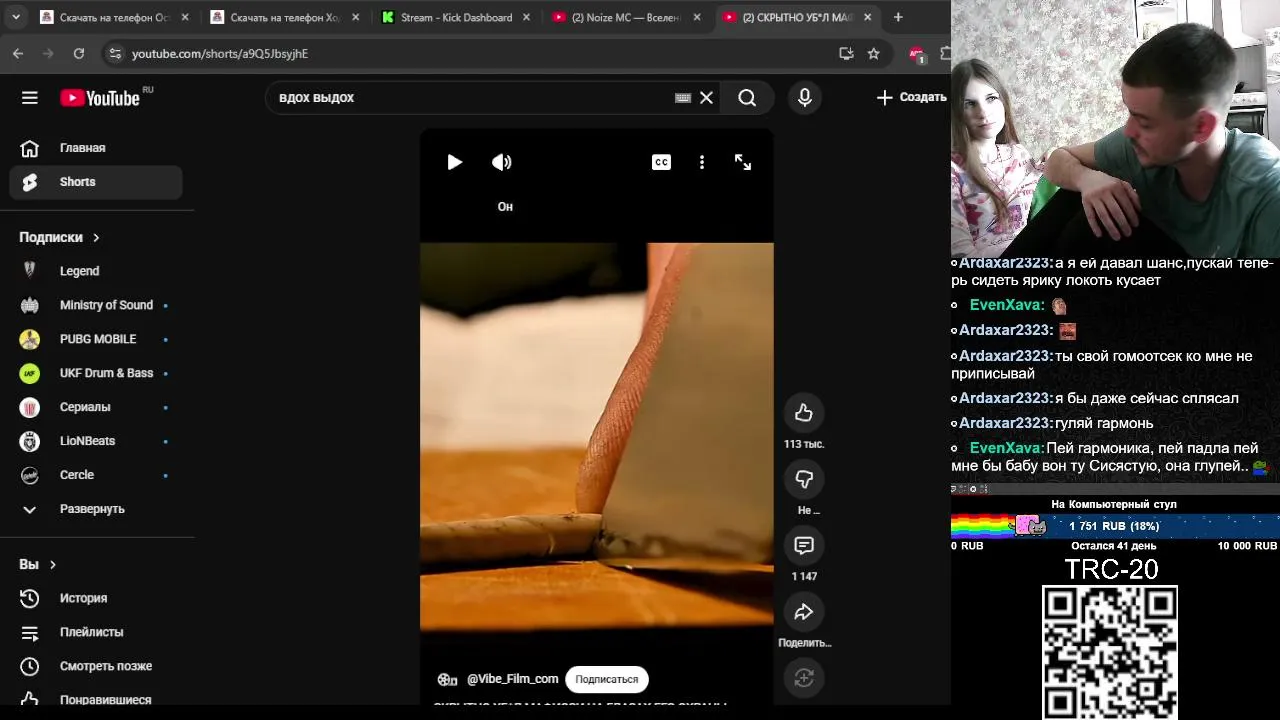
Task: Open site information icon in address bar
Action: (x=115, y=54)
